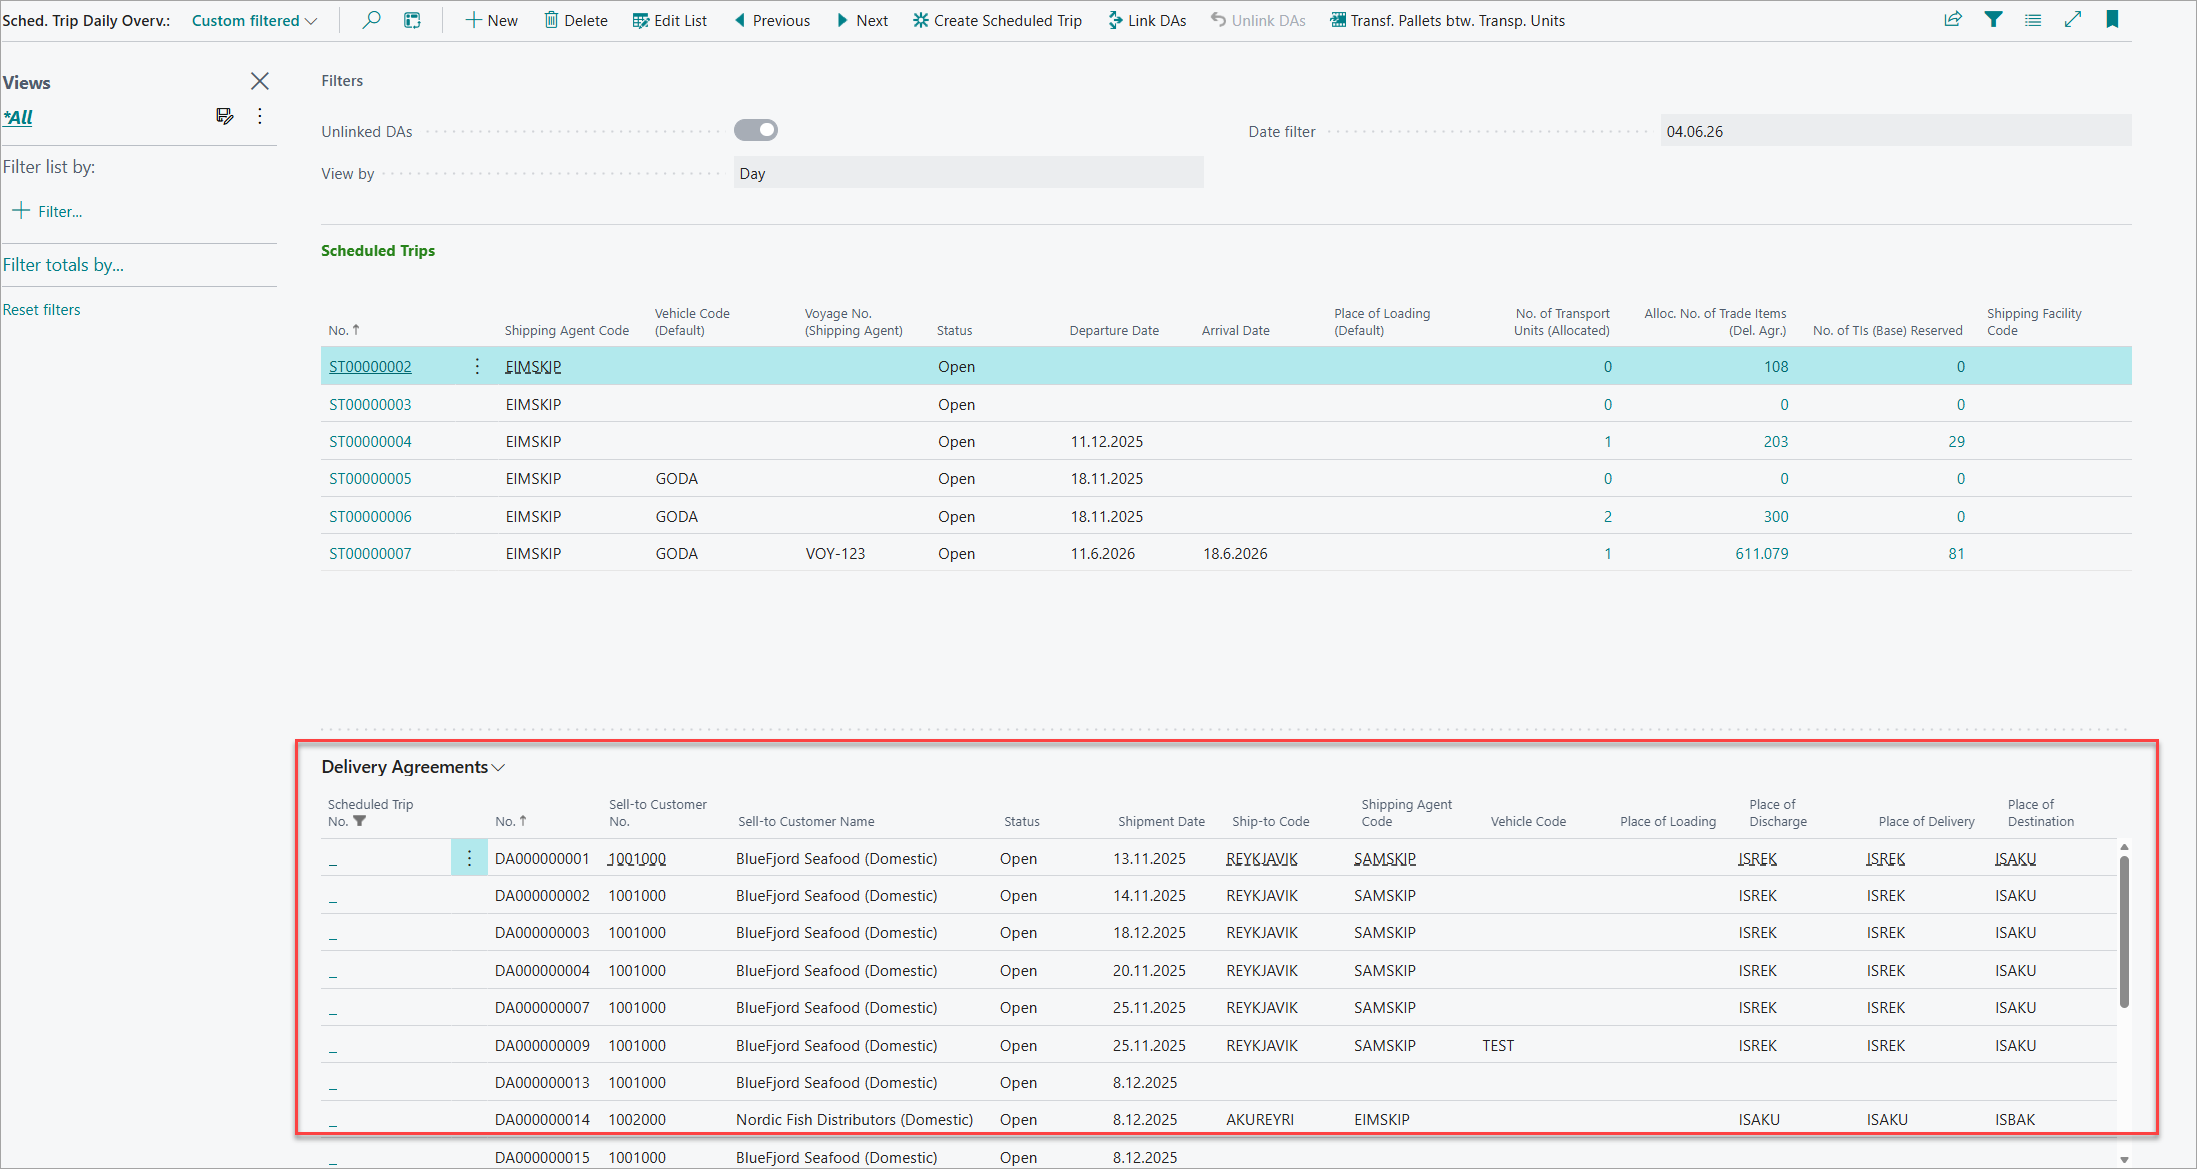Expand the Delivery Agreements menu chevron

499,767
